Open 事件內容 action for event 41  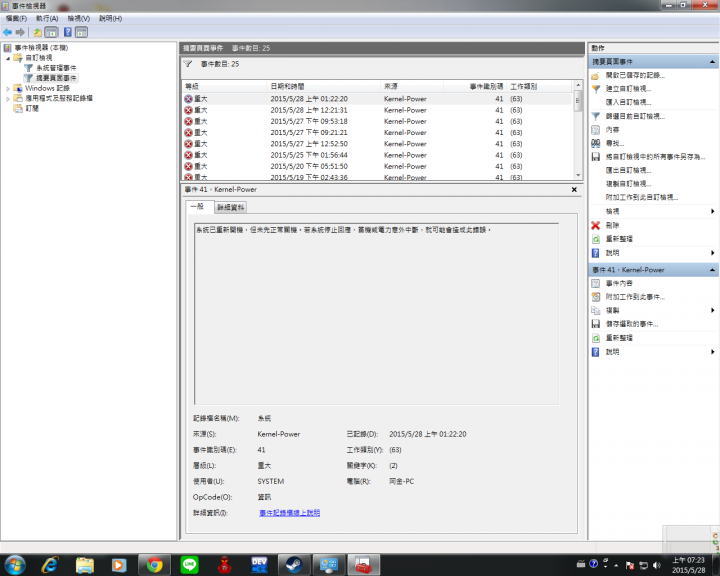pos(619,283)
